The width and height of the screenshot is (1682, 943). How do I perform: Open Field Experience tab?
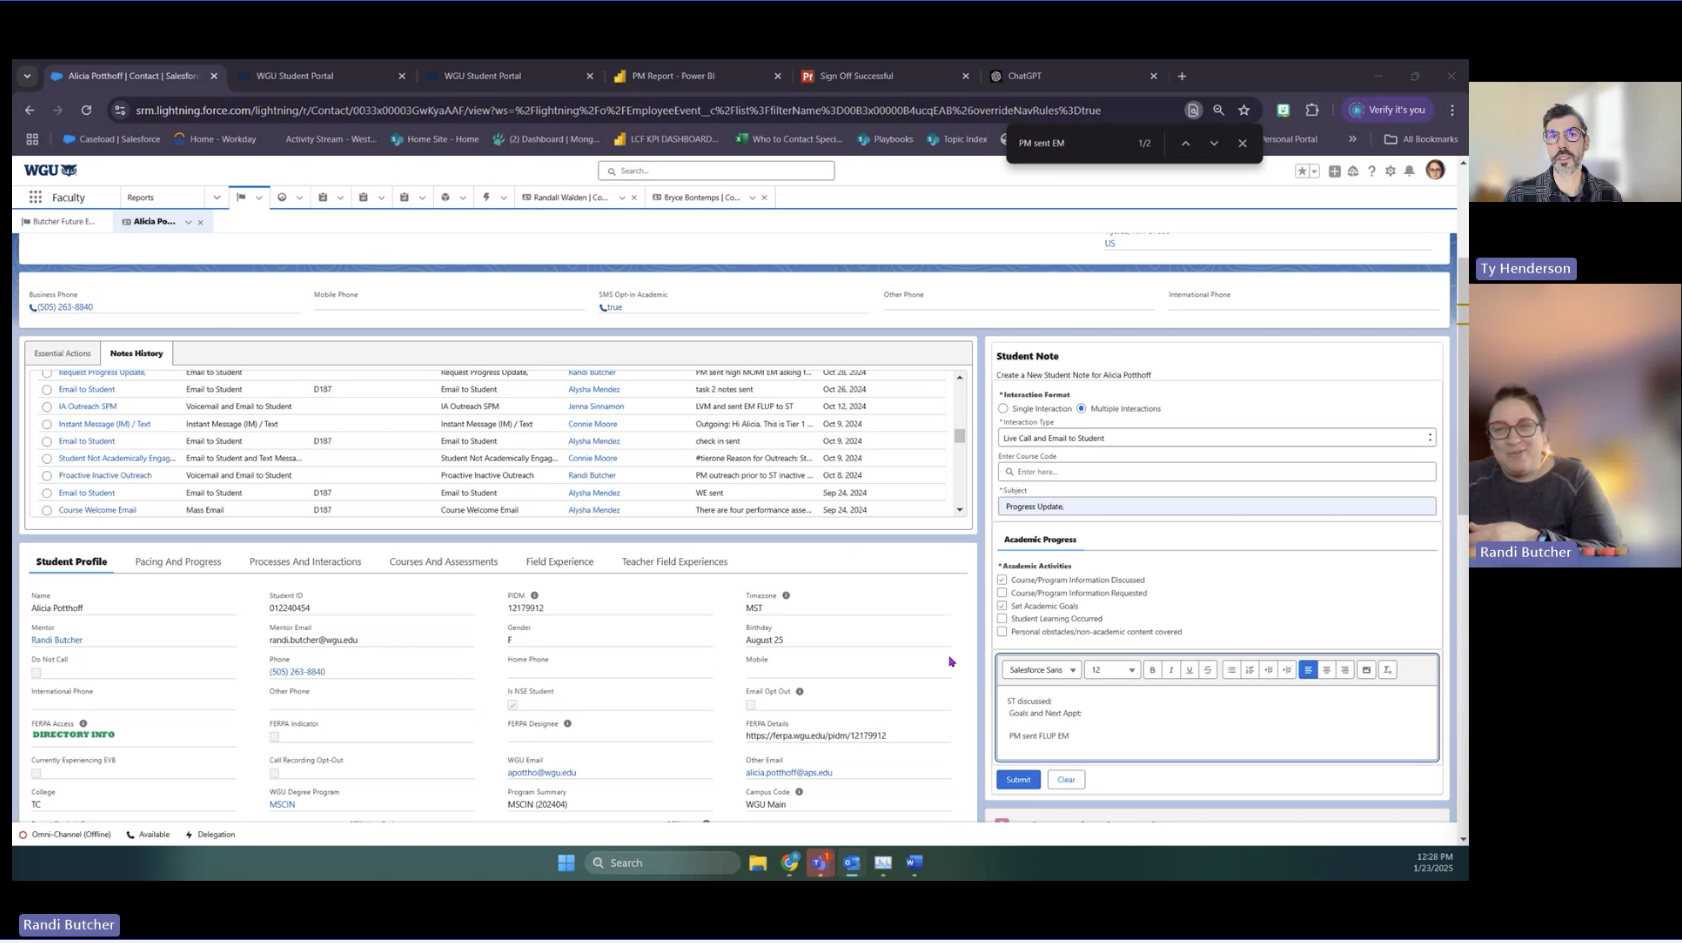click(559, 562)
